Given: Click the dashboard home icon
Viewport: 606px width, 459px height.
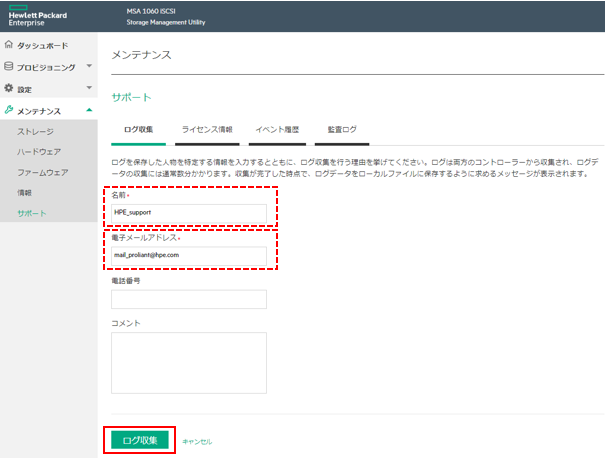Looking at the screenshot, I should [9, 46].
